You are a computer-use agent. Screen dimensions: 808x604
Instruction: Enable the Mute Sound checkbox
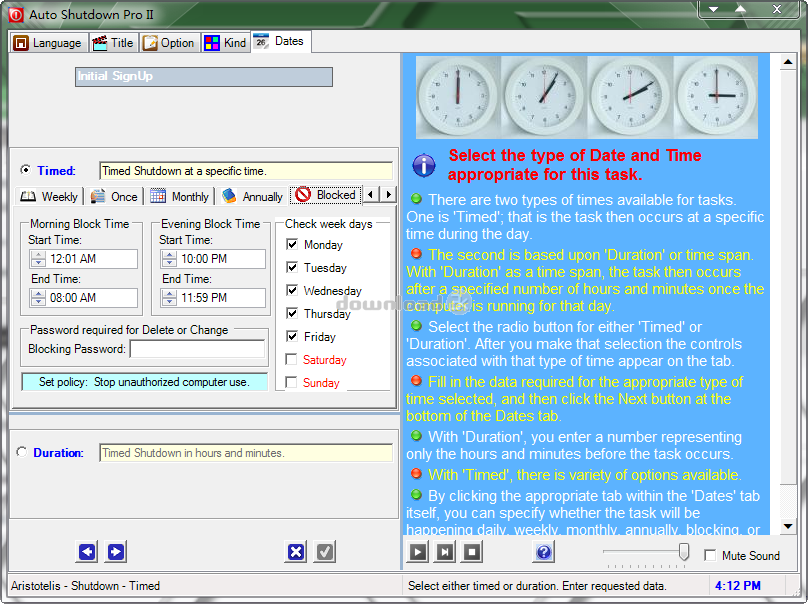710,555
